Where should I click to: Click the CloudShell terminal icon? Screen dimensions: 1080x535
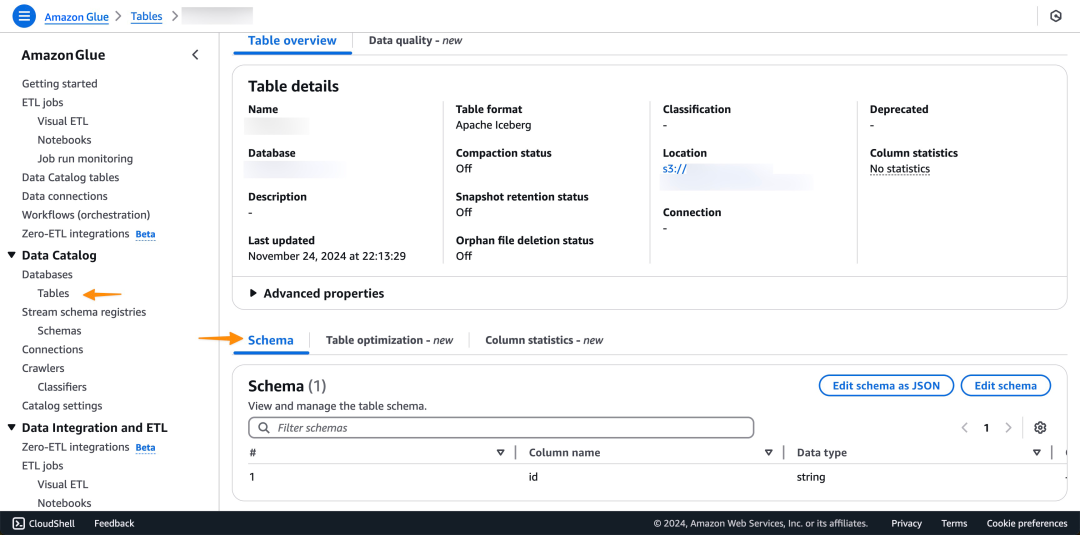tap(19, 523)
